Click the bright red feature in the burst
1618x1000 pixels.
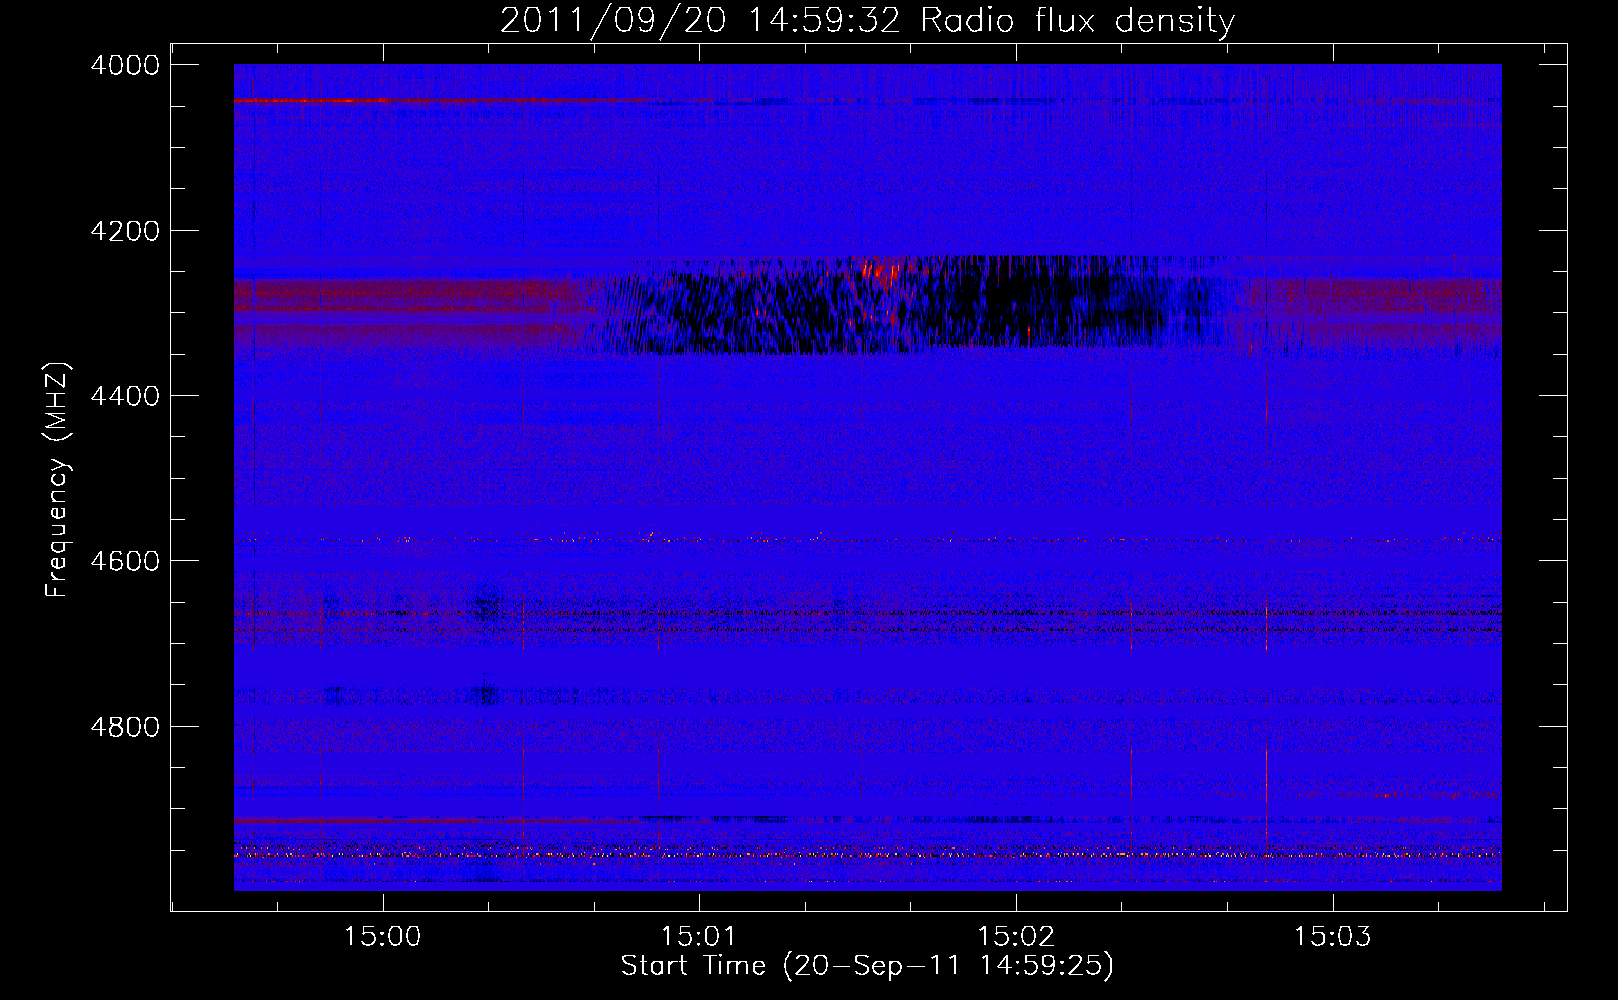[x=883, y=271]
